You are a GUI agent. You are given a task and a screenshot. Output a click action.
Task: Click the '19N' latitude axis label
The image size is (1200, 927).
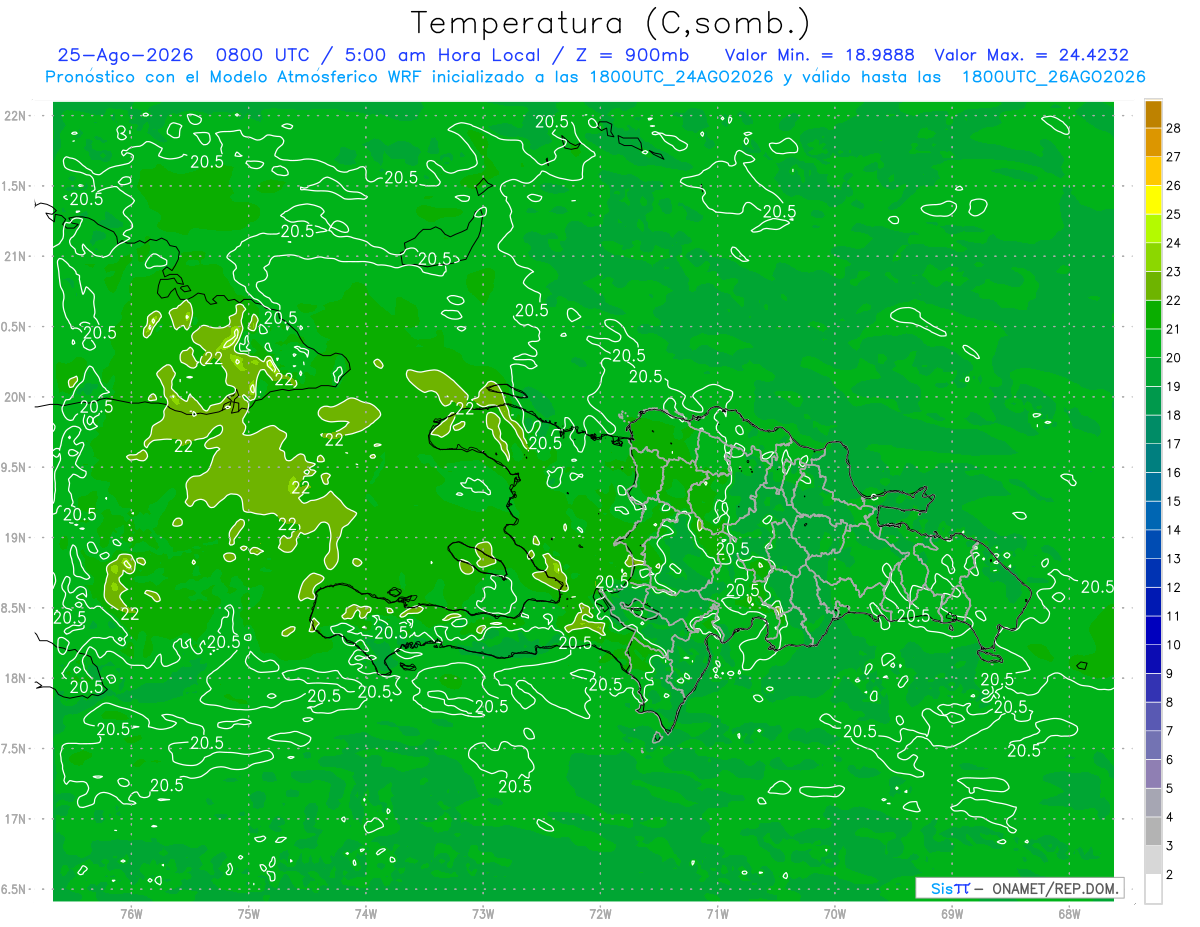(x=16, y=538)
